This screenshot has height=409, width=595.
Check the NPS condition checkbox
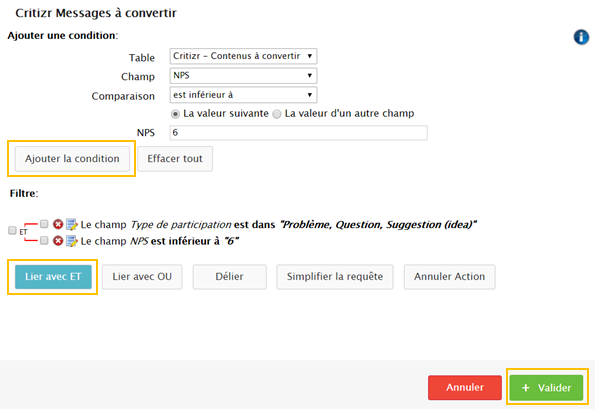[x=44, y=241]
